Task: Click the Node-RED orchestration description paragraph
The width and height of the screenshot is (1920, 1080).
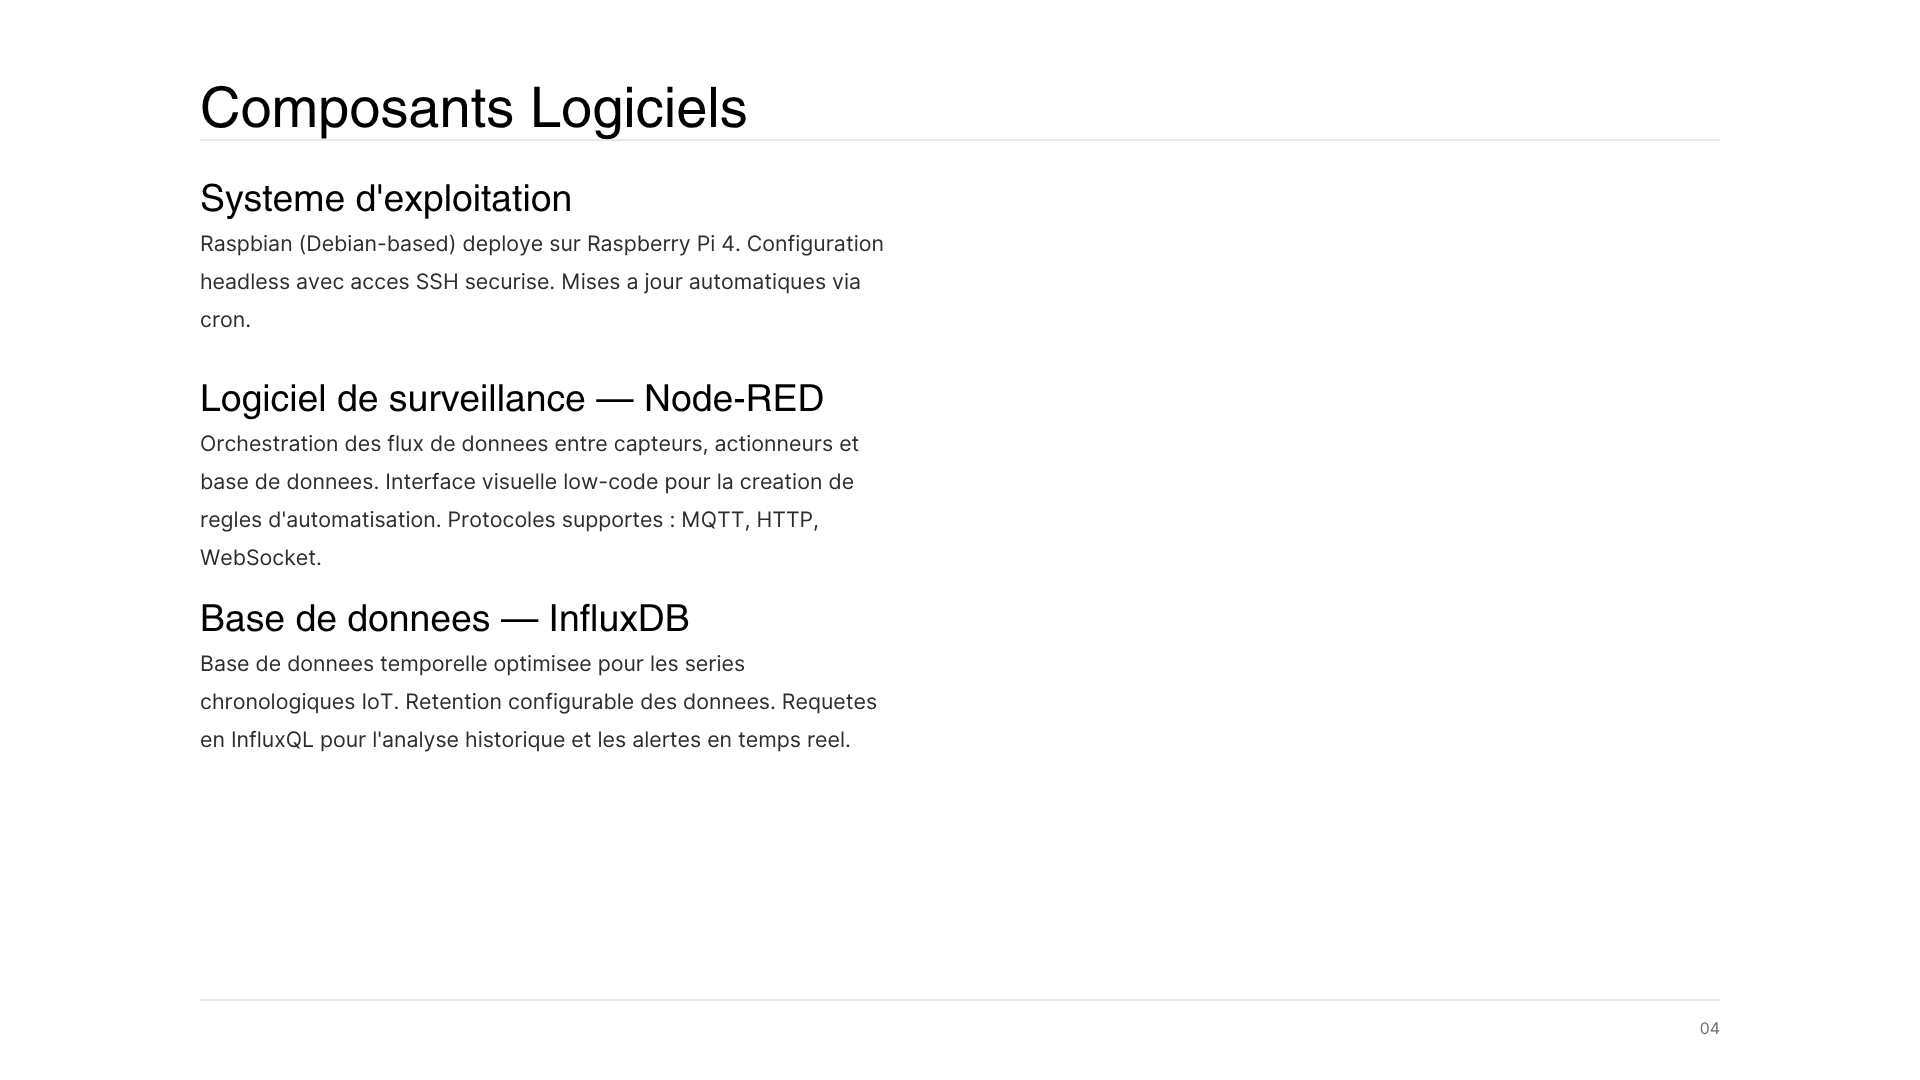Action: click(x=530, y=501)
